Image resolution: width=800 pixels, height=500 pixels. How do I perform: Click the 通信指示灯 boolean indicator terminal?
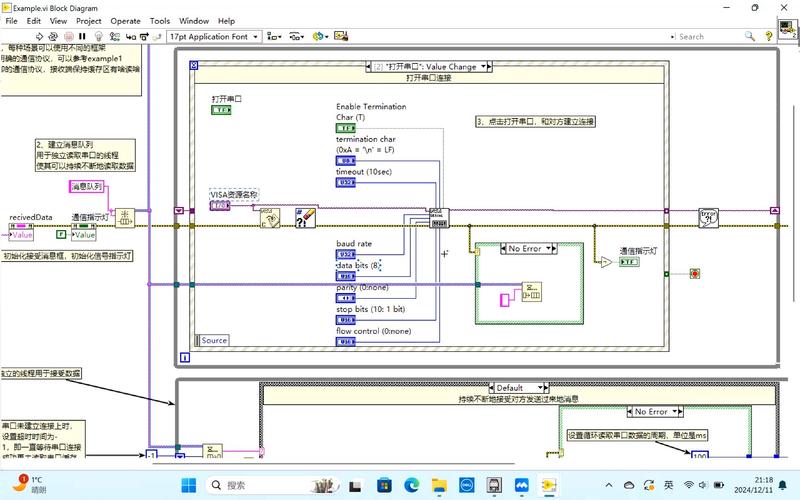coord(630,262)
